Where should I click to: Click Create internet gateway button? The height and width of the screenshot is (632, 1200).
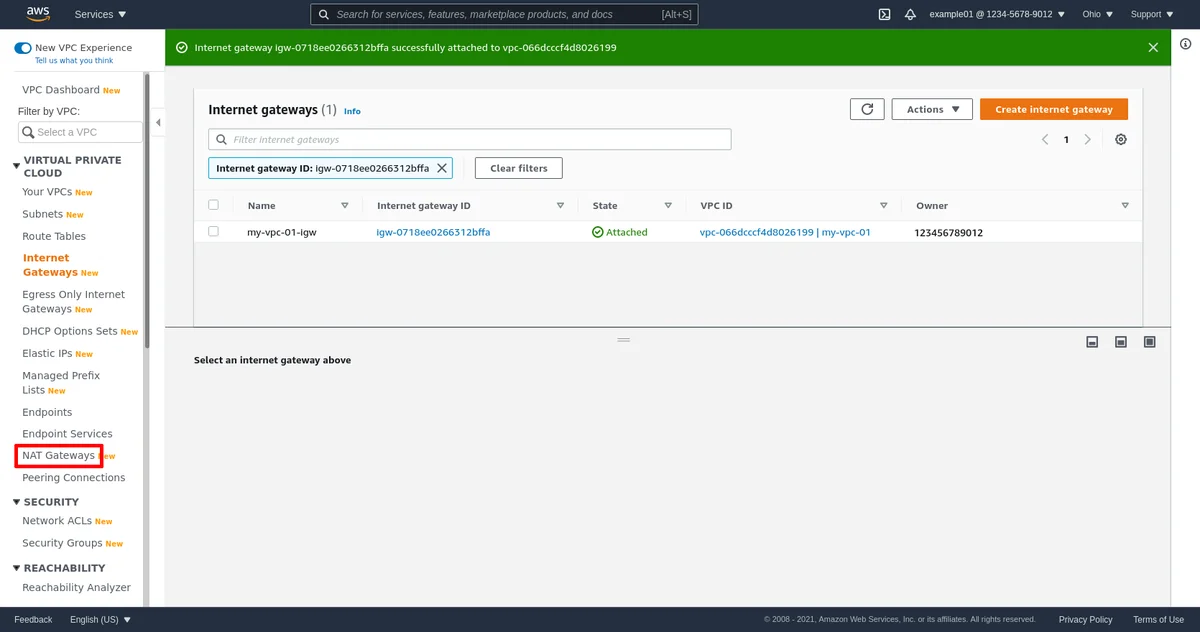[x=1053, y=109]
